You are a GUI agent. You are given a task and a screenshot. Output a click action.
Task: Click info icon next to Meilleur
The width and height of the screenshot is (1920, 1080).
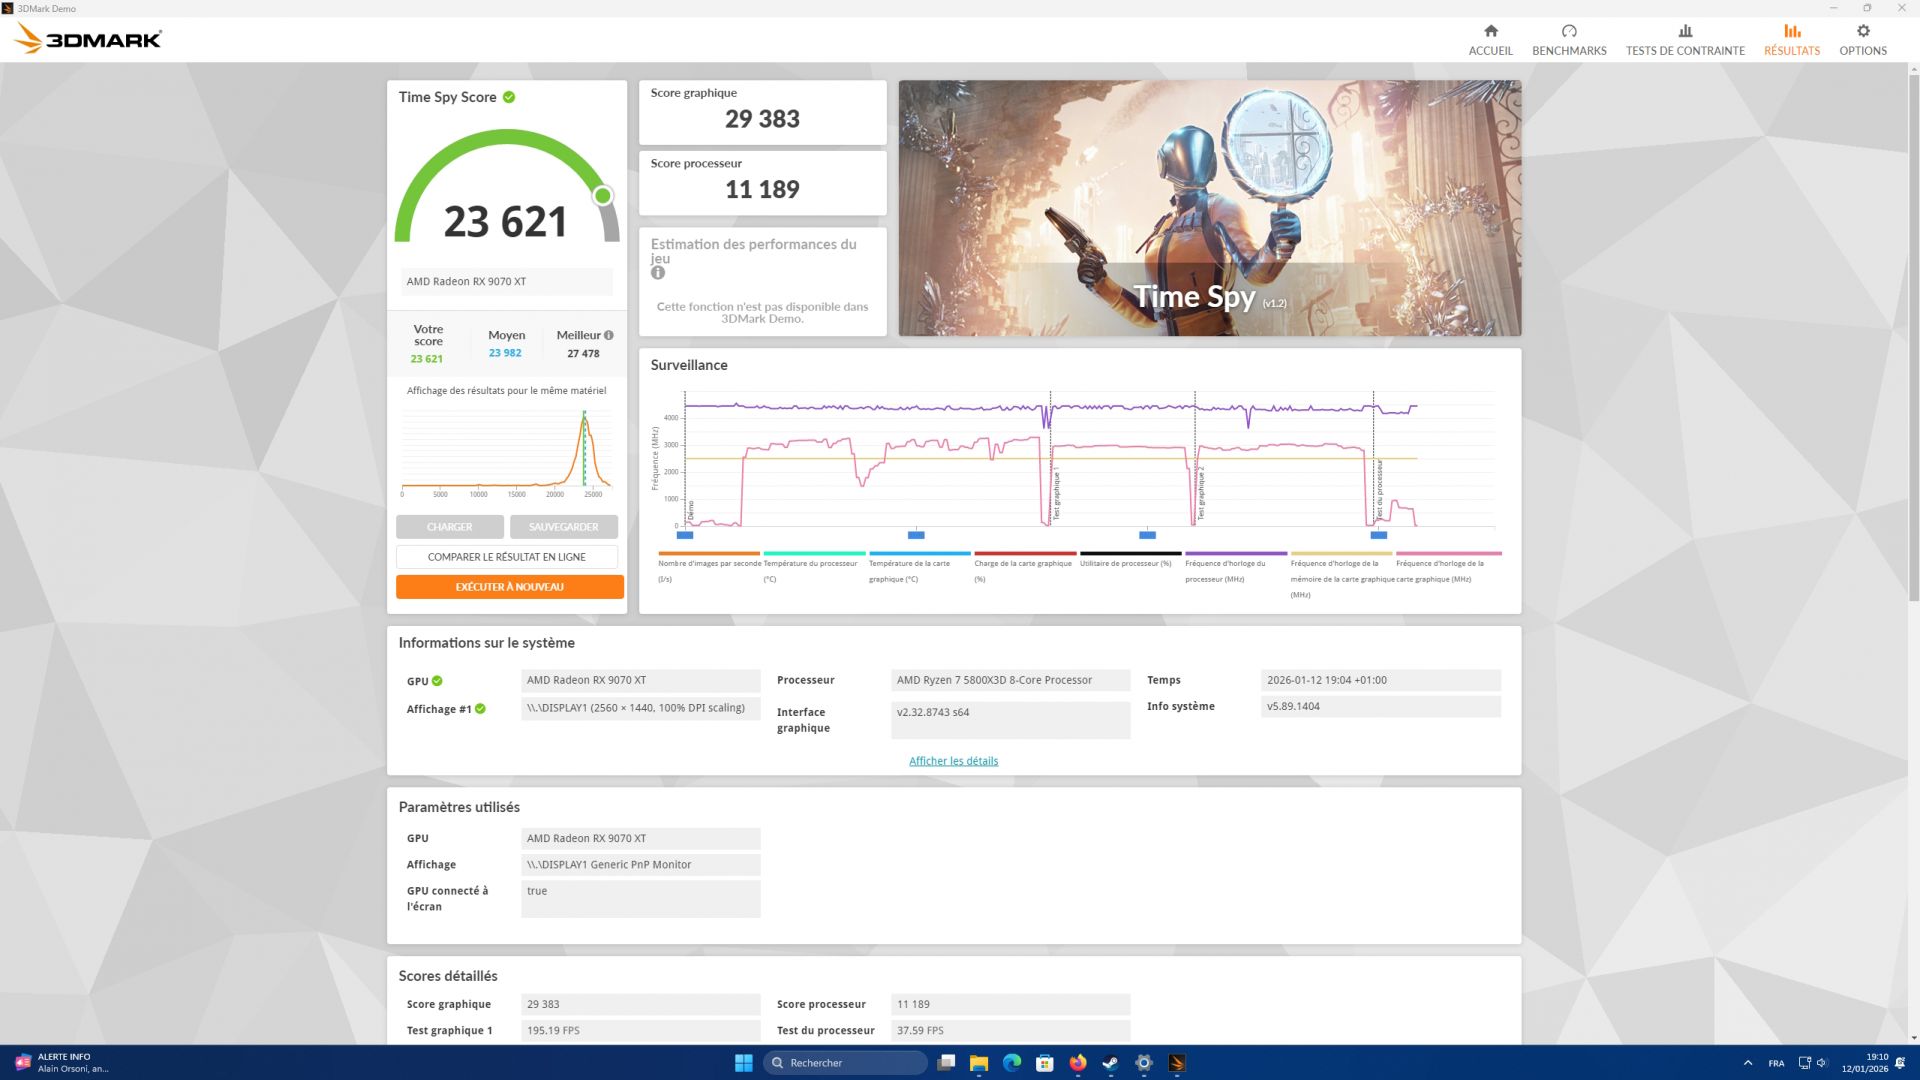[x=609, y=336]
